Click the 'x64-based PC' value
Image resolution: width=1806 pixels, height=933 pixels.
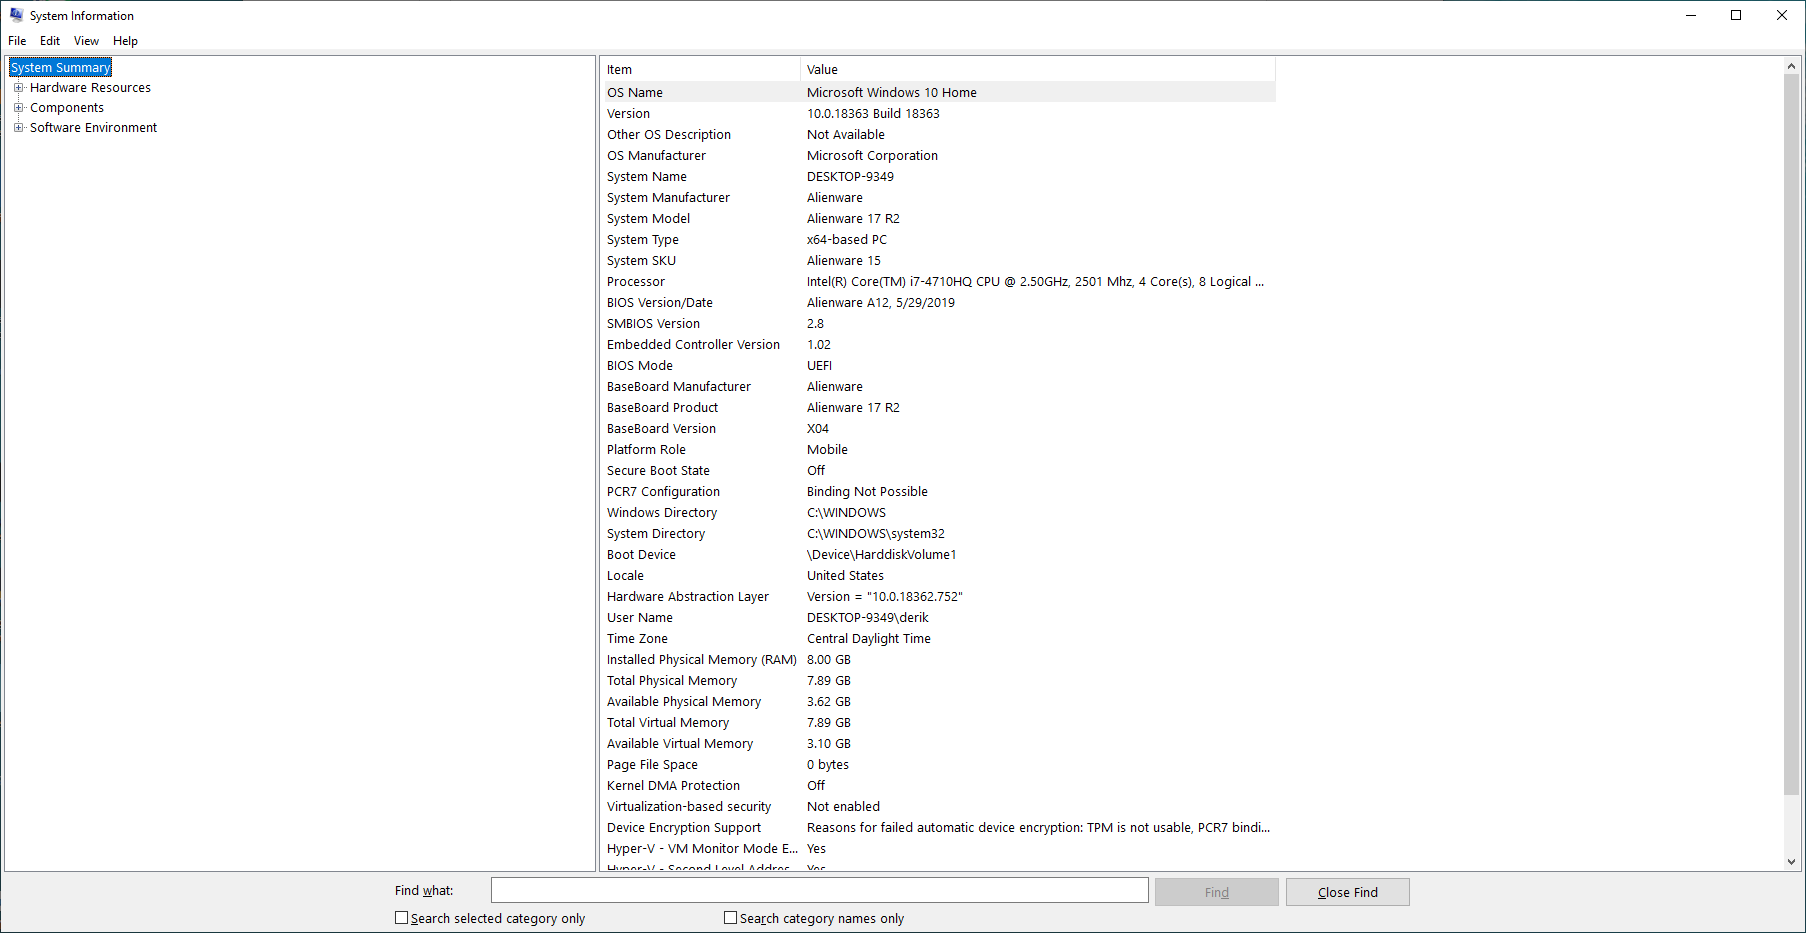pos(846,239)
